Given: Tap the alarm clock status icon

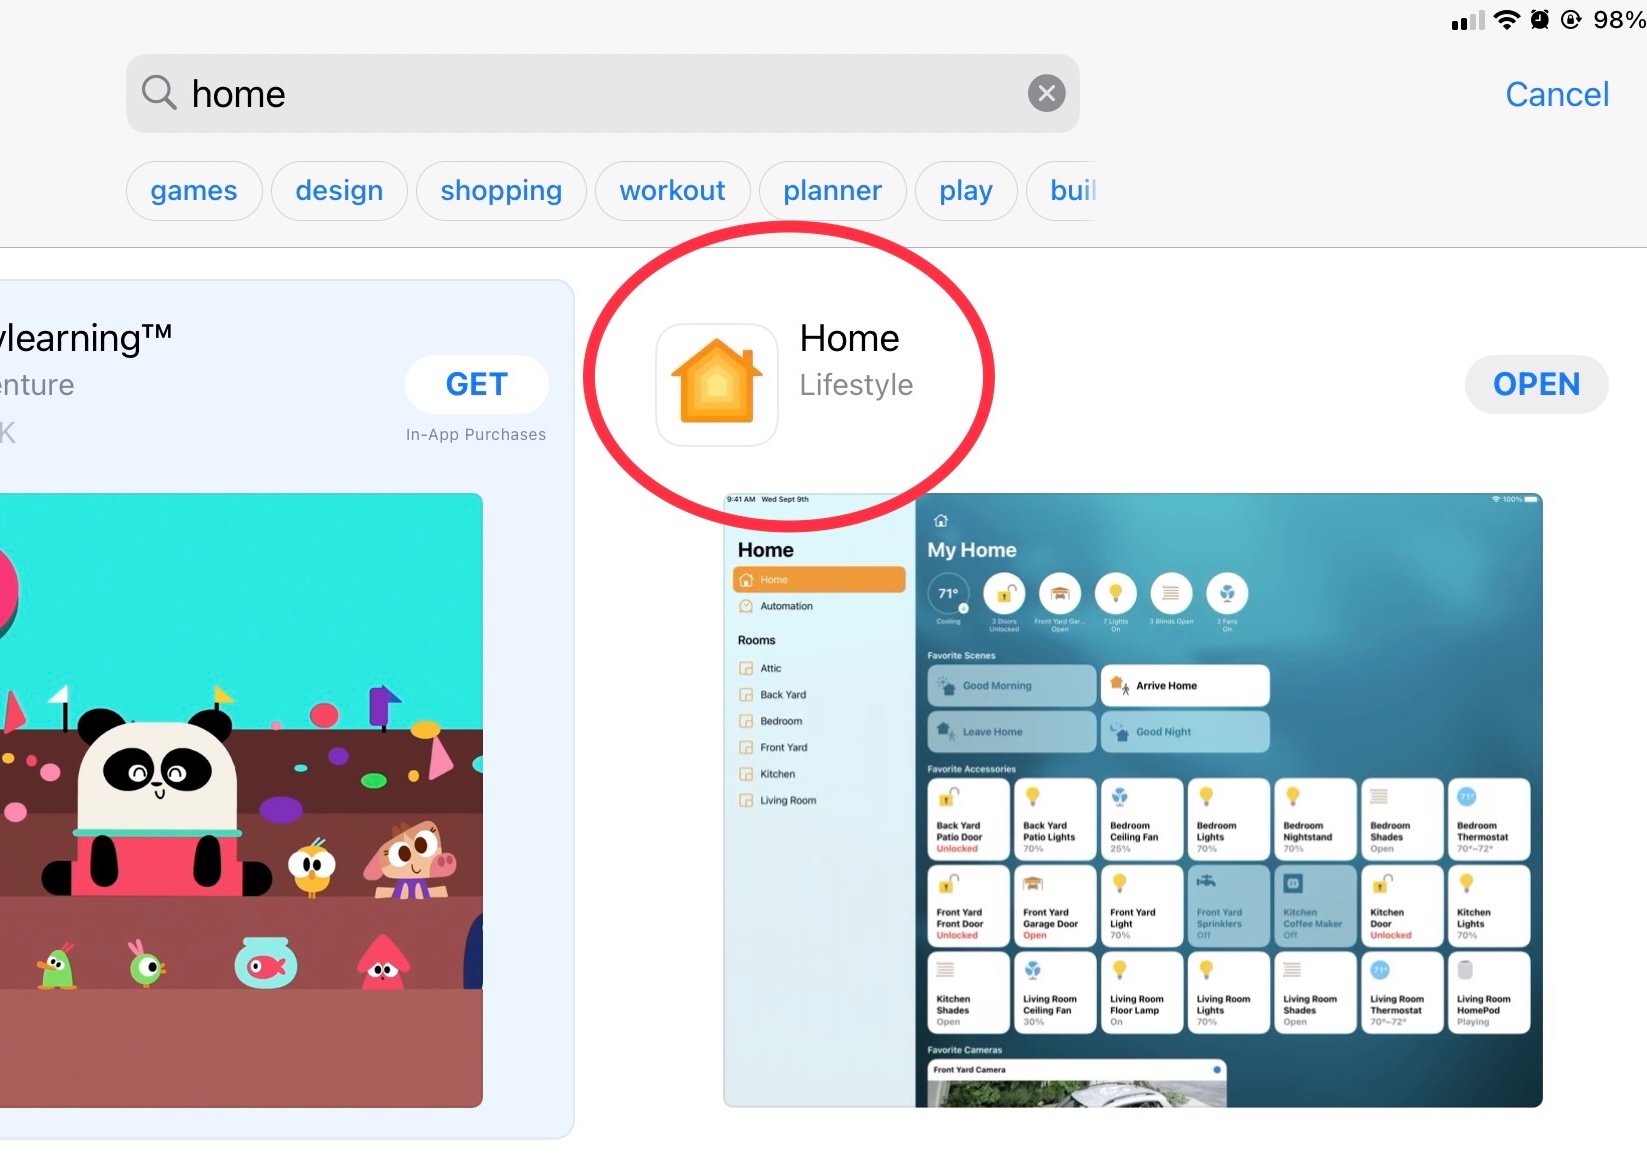Looking at the screenshot, I should (x=1540, y=20).
